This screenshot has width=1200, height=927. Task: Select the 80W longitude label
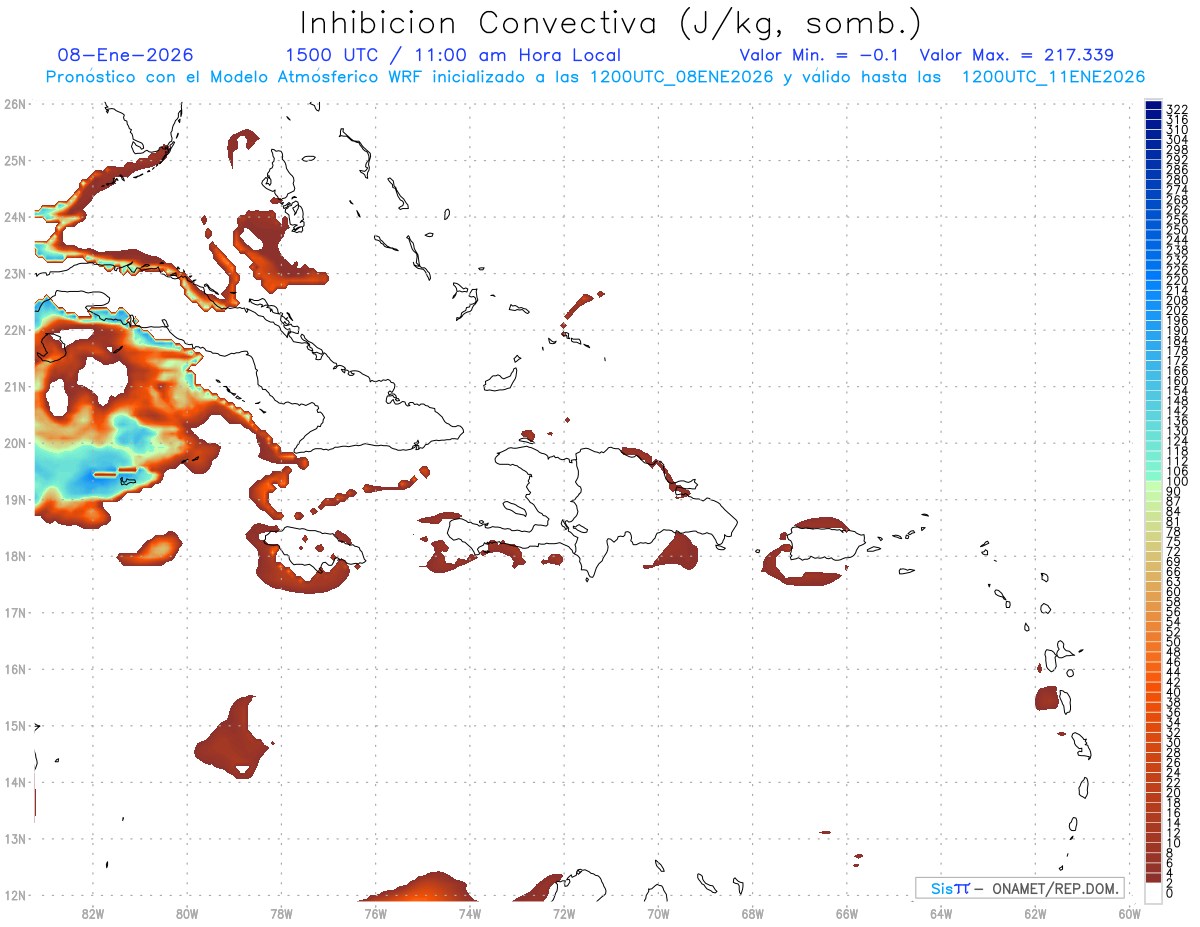(187, 912)
